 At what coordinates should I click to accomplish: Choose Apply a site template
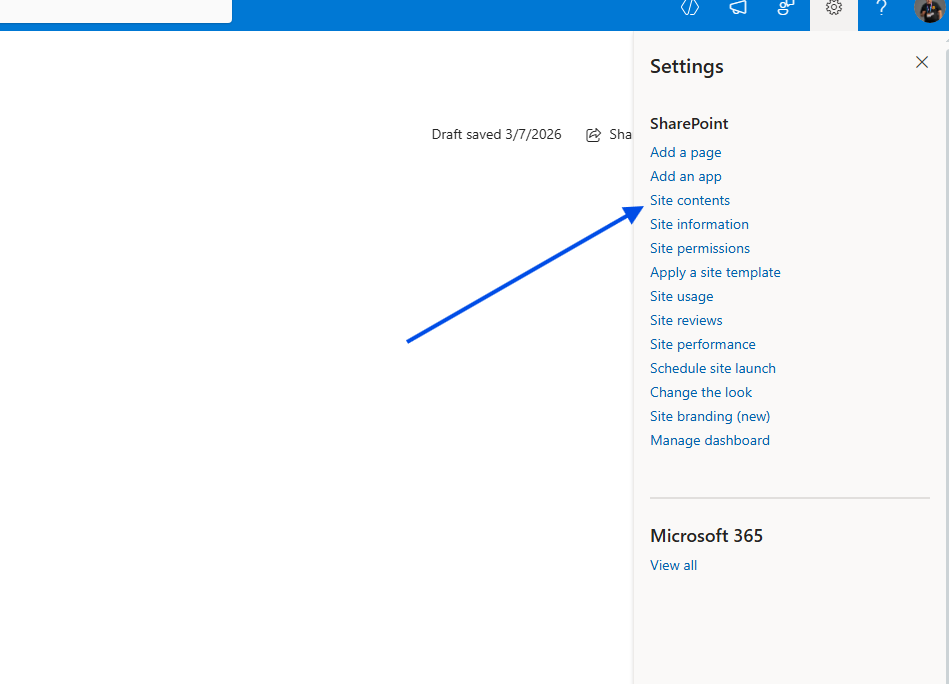pyautogui.click(x=715, y=272)
